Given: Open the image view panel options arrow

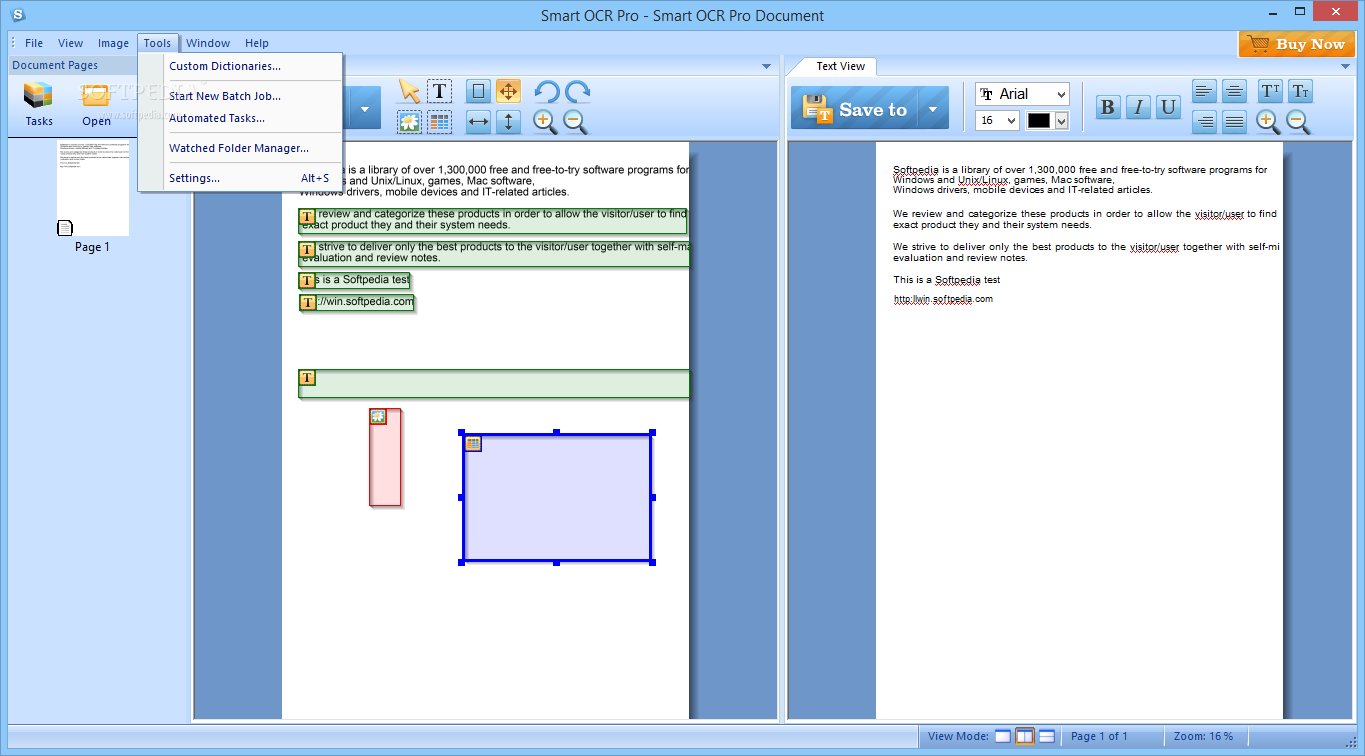Looking at the screenshot, I should 767,66.
